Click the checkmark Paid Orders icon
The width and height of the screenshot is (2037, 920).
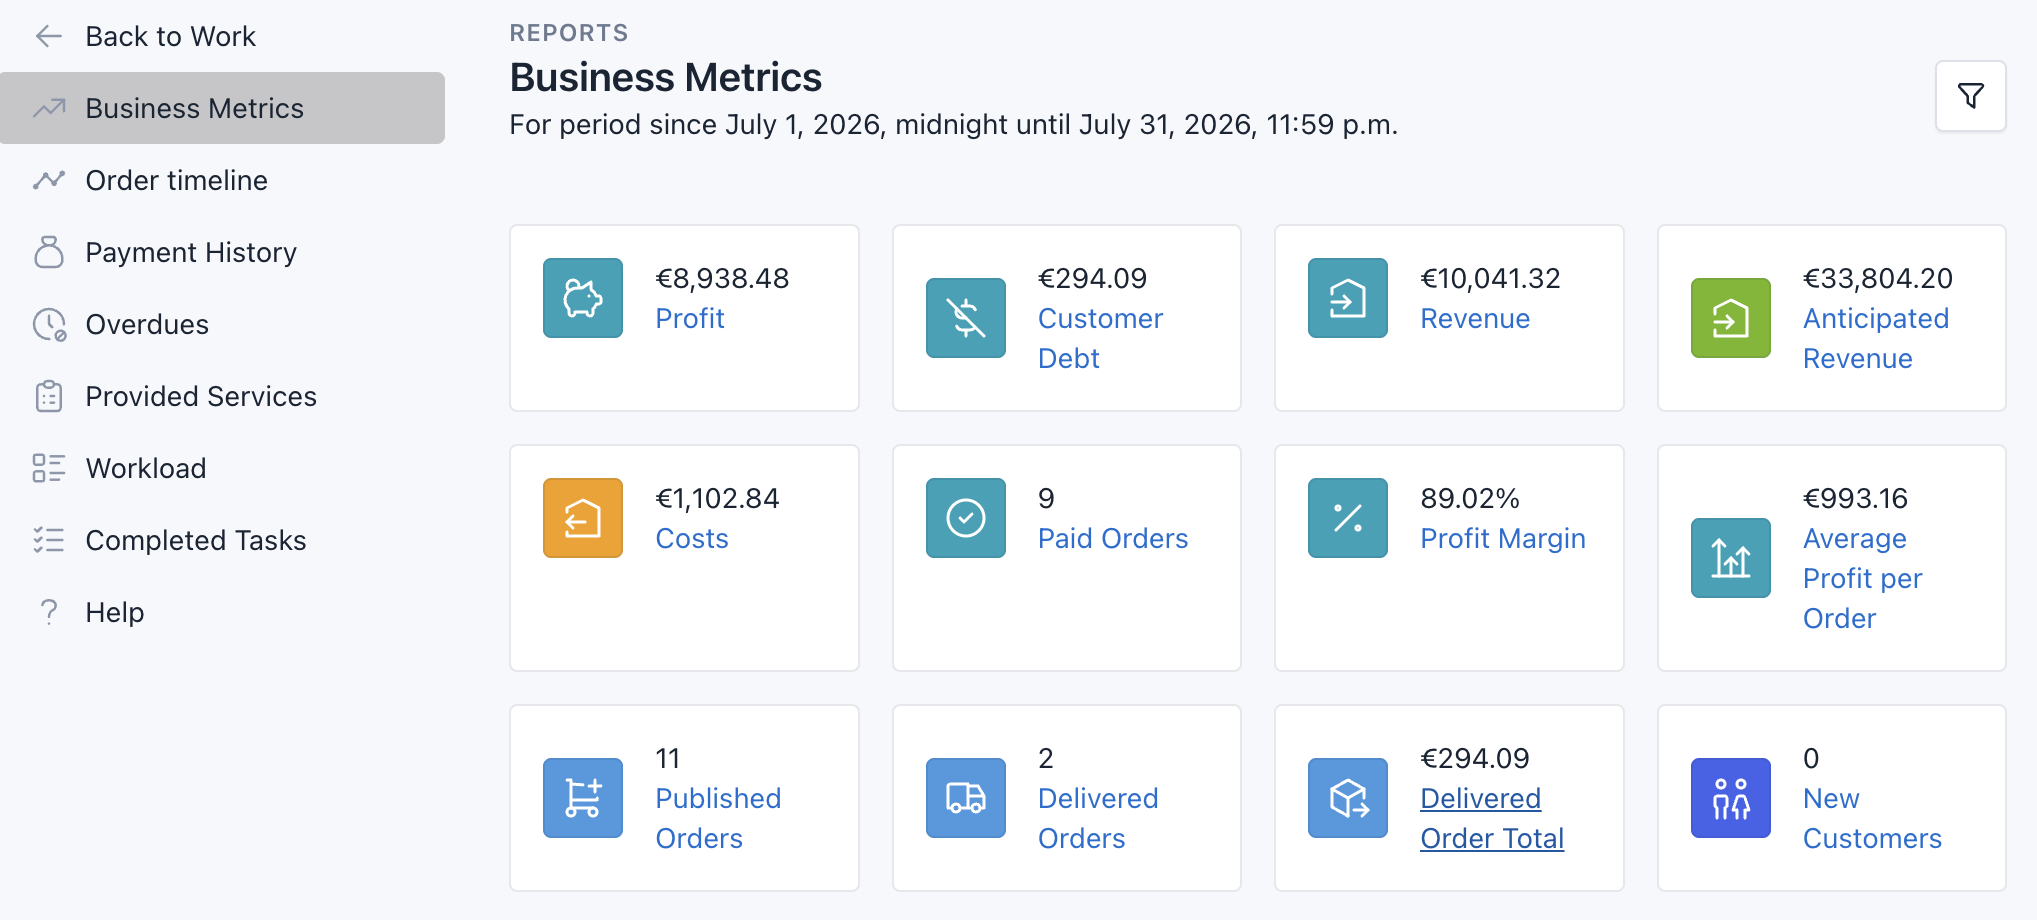tap(966, 518)
